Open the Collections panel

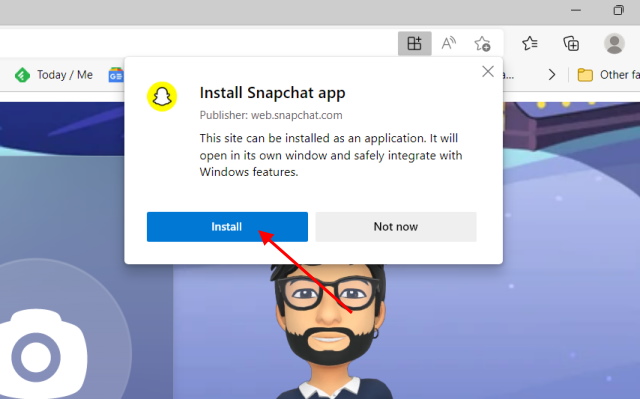coord(571,43)
